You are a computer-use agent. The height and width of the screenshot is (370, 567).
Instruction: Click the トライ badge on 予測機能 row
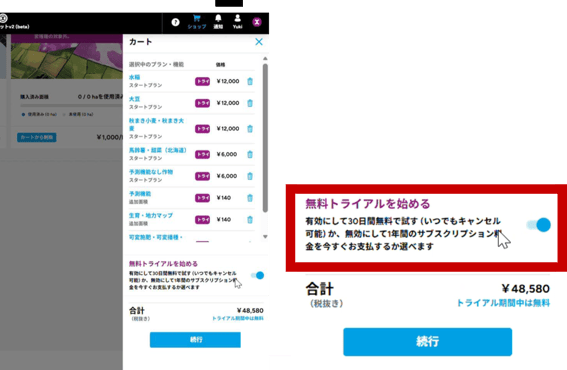[202, 198]
